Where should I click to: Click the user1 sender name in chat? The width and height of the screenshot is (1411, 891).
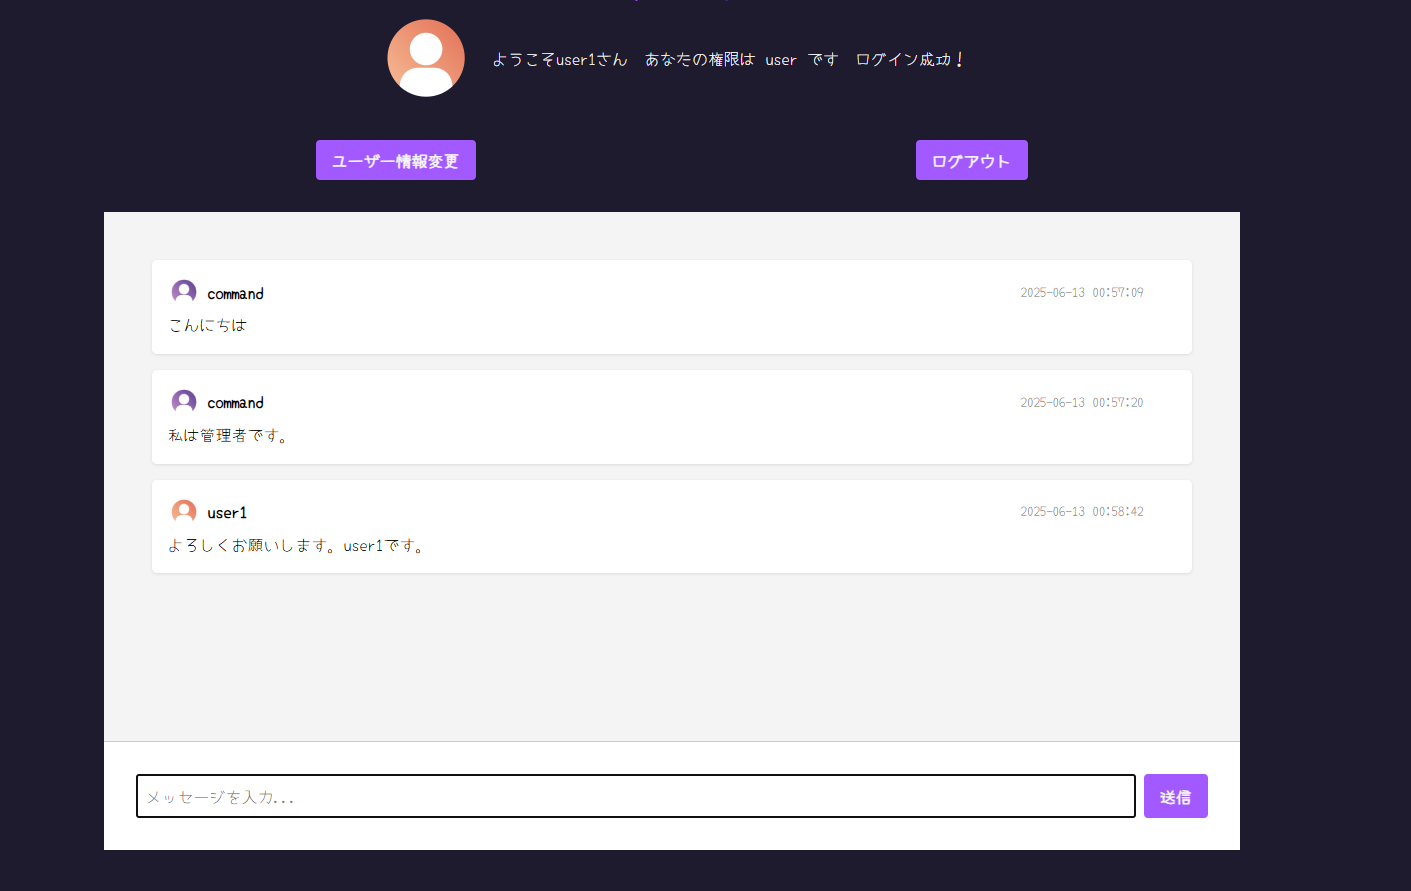coord(227,513)
